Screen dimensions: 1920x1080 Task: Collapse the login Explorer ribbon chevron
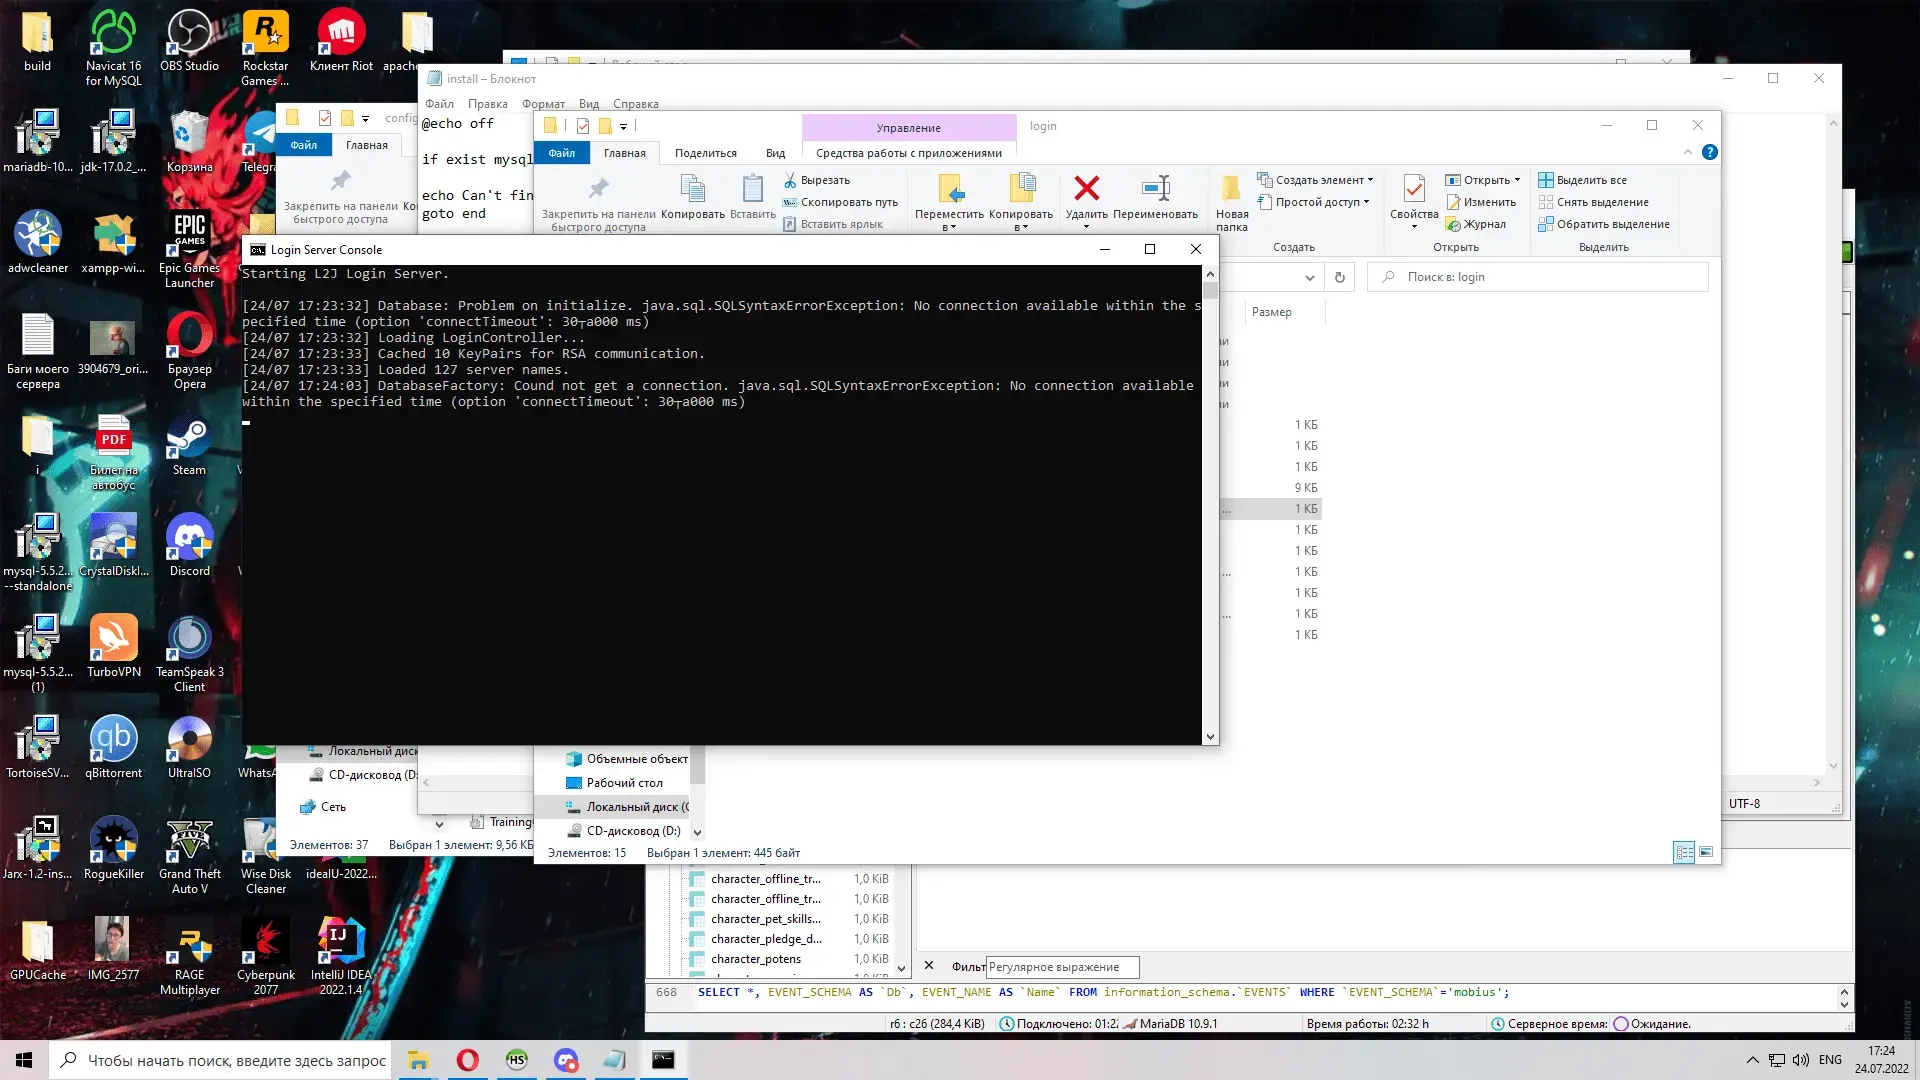pos(1687,152)
